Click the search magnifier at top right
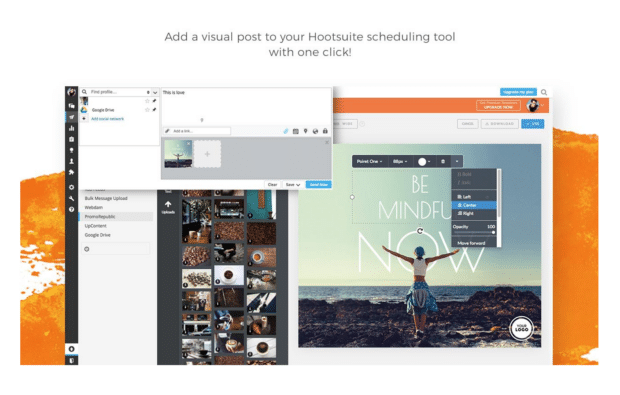Viewport: 620px width, 395px height. (x=544, y=92)
